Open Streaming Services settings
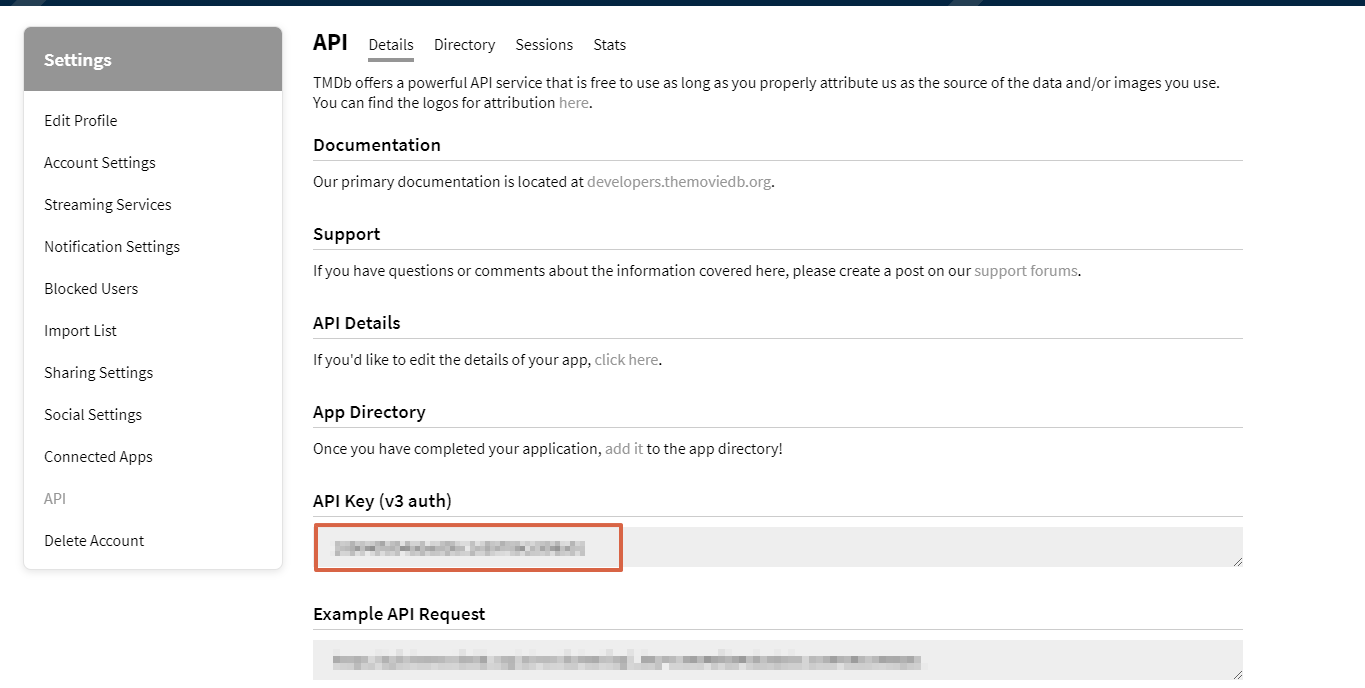The width and height of the screenshot is (1365, 688). 107,204
